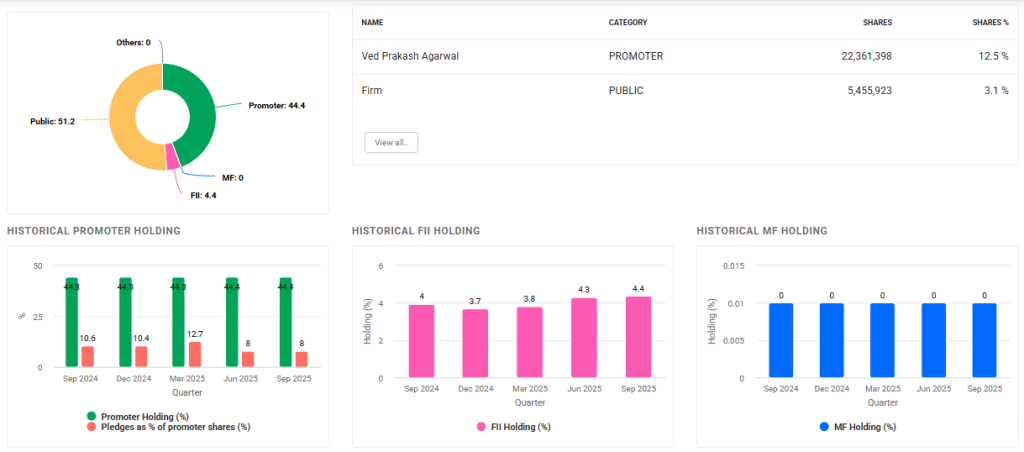The height and width of the screenshot is (452, 1024).
Task: Sort table by NAME column header
Action: pos(372,22)
